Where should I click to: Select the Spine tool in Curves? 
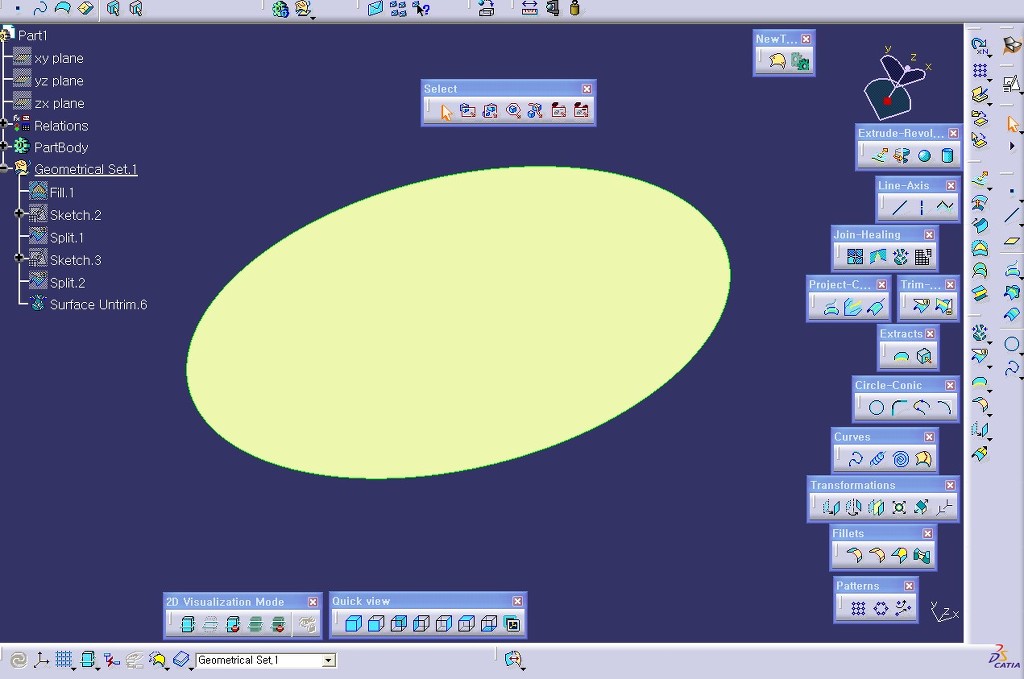pos(923,459)
